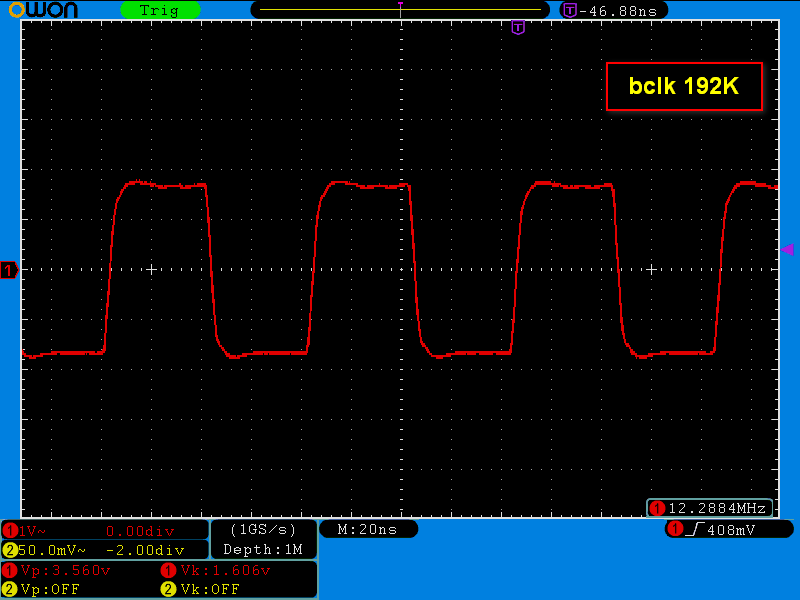The image size is (800, 600).
Task: Click the purple trigger level arrow on the right edge
Action: coord(787,249)
